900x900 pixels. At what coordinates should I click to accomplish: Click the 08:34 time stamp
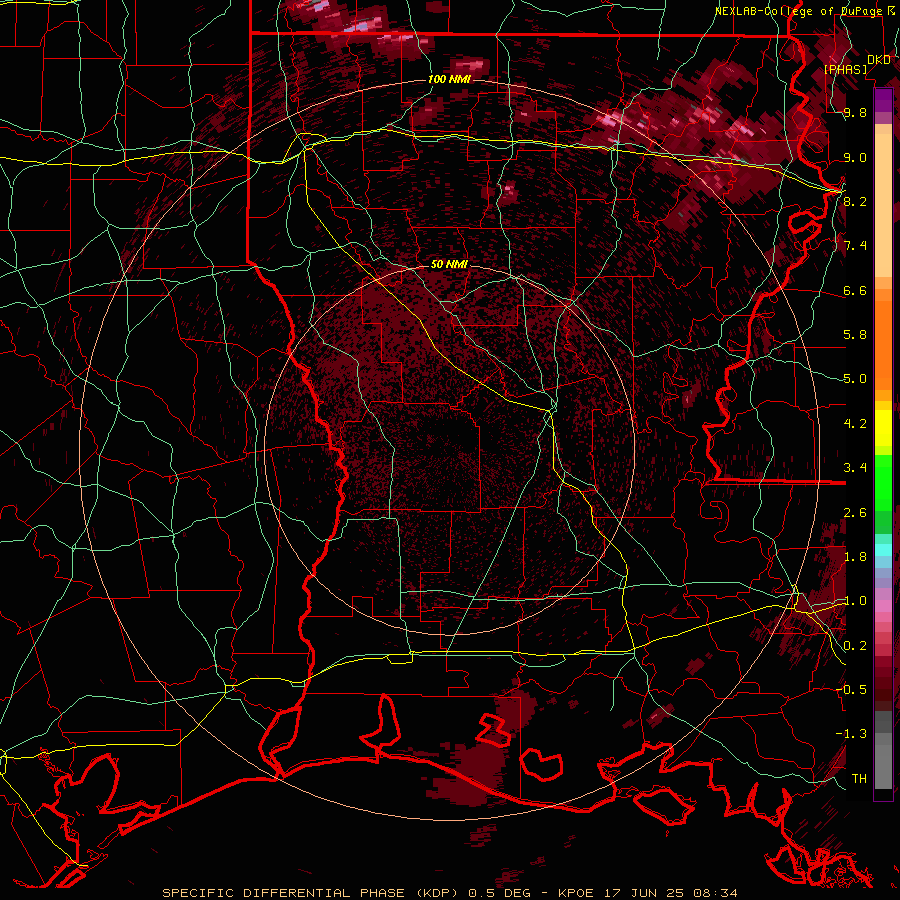click(x=715, y=893)
